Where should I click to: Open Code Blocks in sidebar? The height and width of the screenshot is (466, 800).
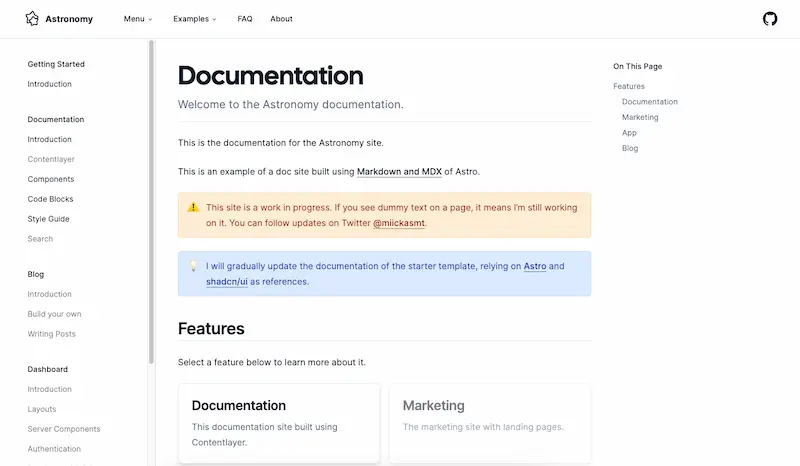50,199
